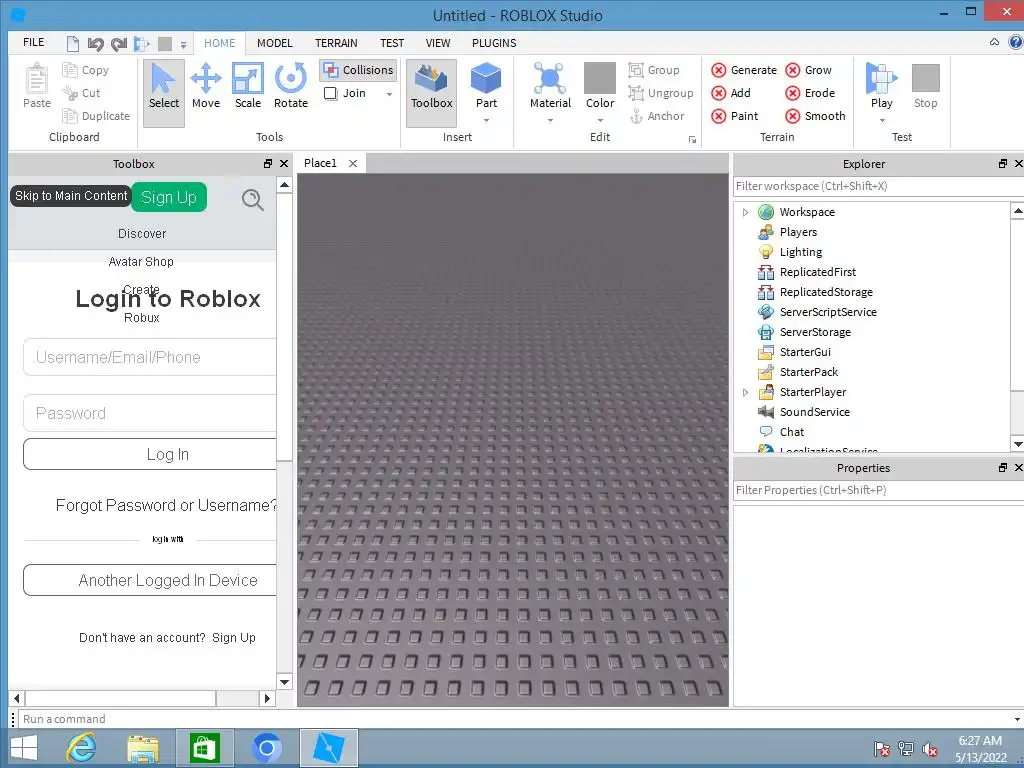Click the Undo arrow in quick access
Screen dimensions: 1024x768
[x=95, y=44]
